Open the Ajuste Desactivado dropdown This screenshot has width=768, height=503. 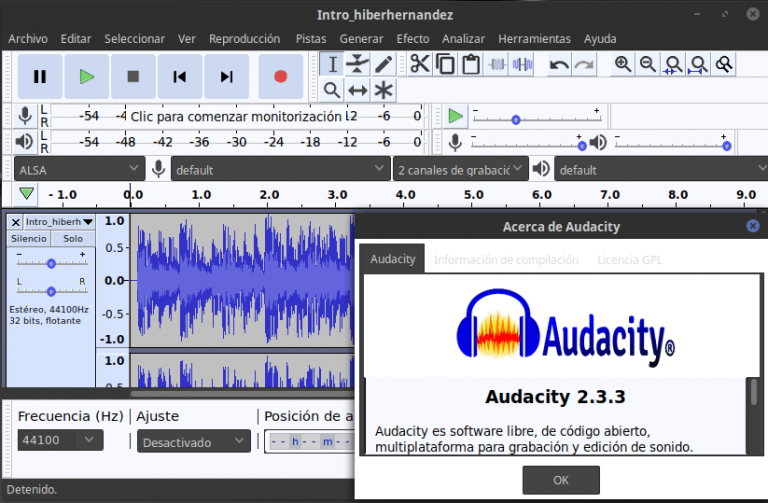point(194,441)
